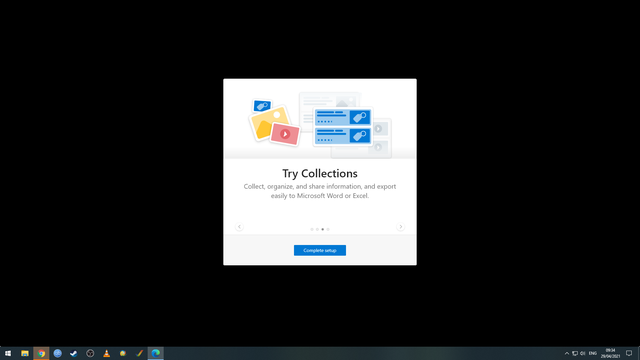Click the Complete setup button
640x360 pixels.
pyautogui.click(x=320, y=250)
